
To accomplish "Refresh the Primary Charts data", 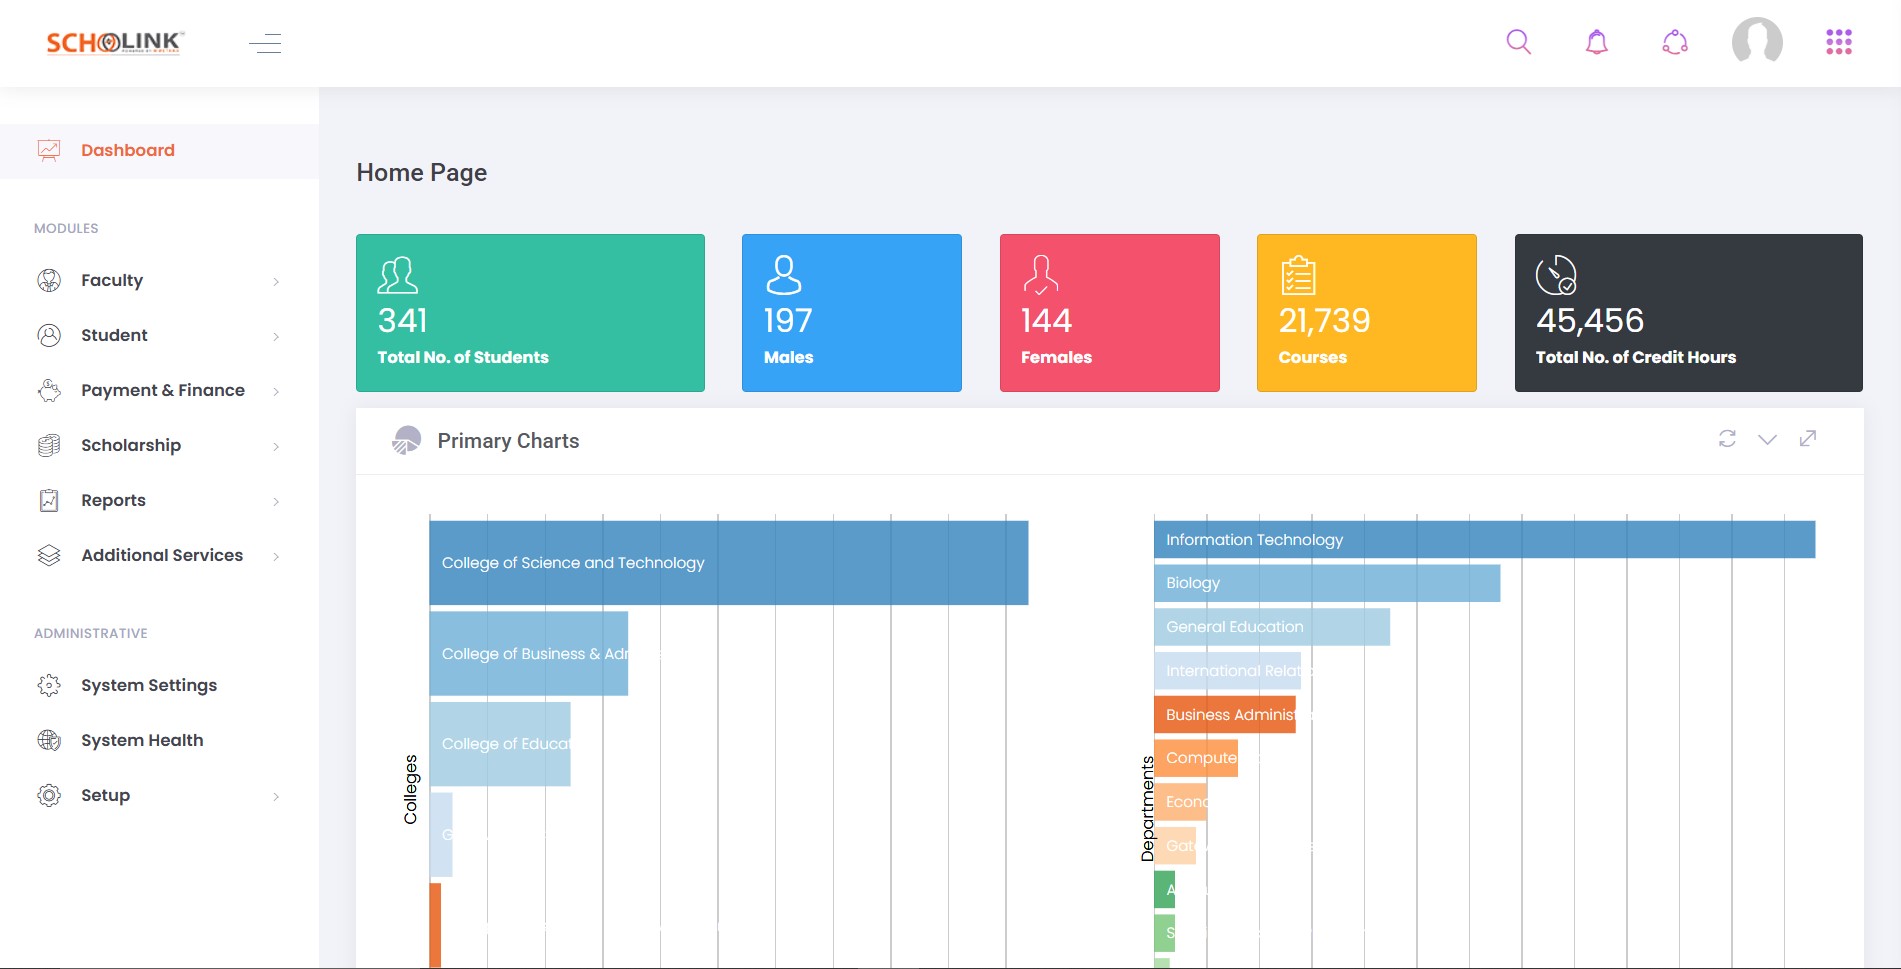I will click(1727, 439).
